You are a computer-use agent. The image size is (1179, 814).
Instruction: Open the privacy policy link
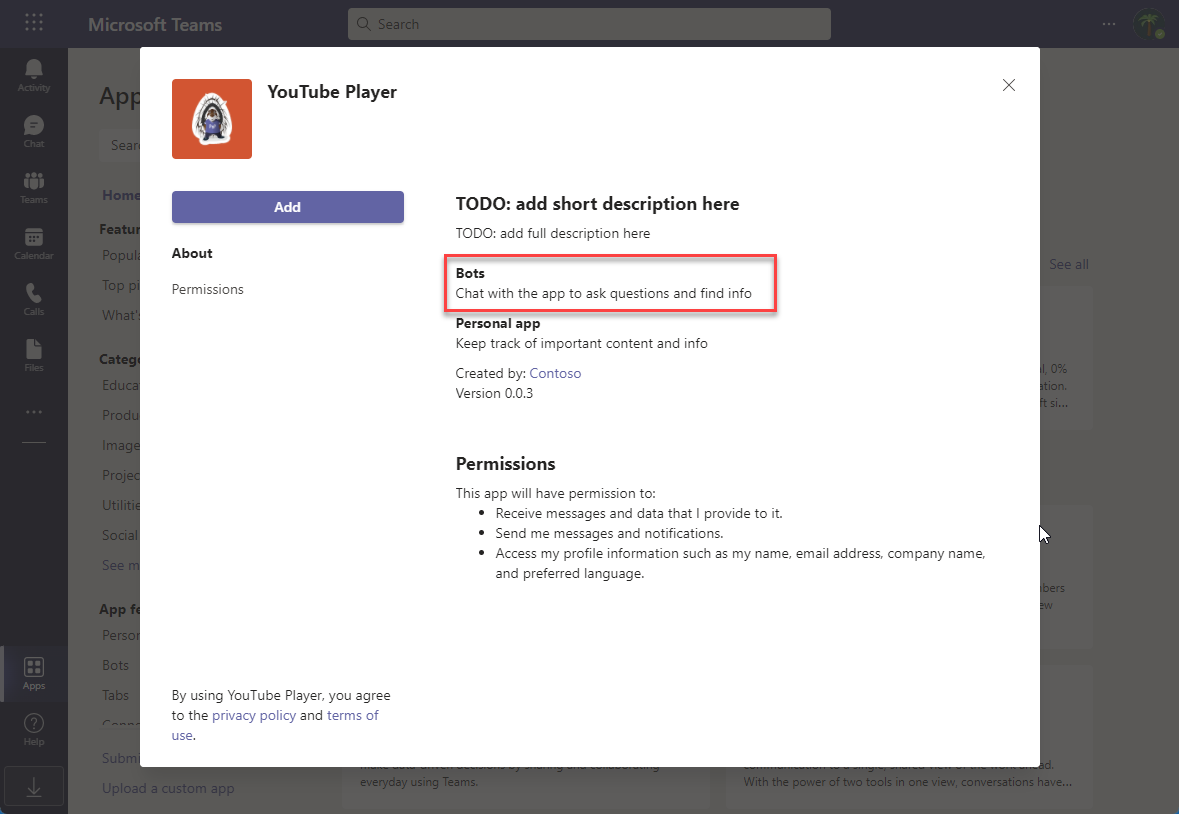click(254, 715)
